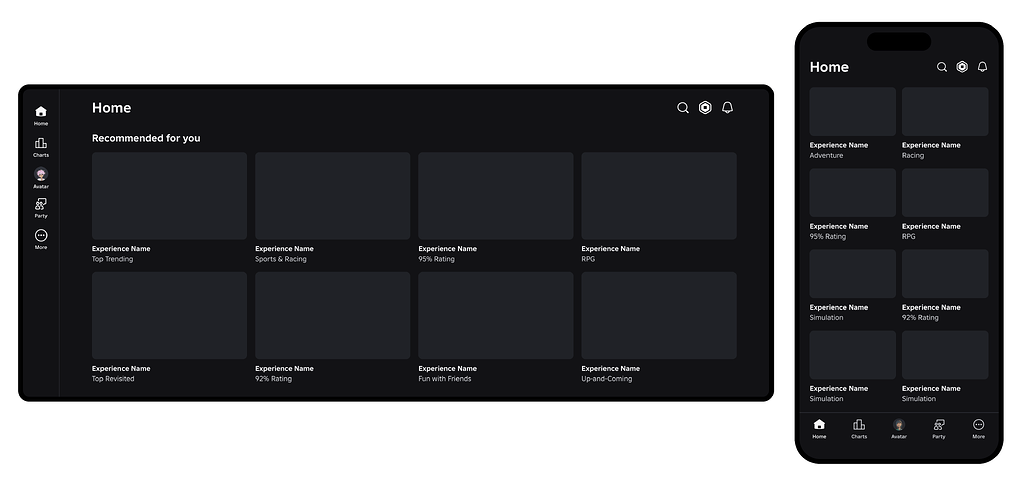Tap the phone thumbnail captioned Racing
The width and height of the screenshot is (1024, 491).
945,112
